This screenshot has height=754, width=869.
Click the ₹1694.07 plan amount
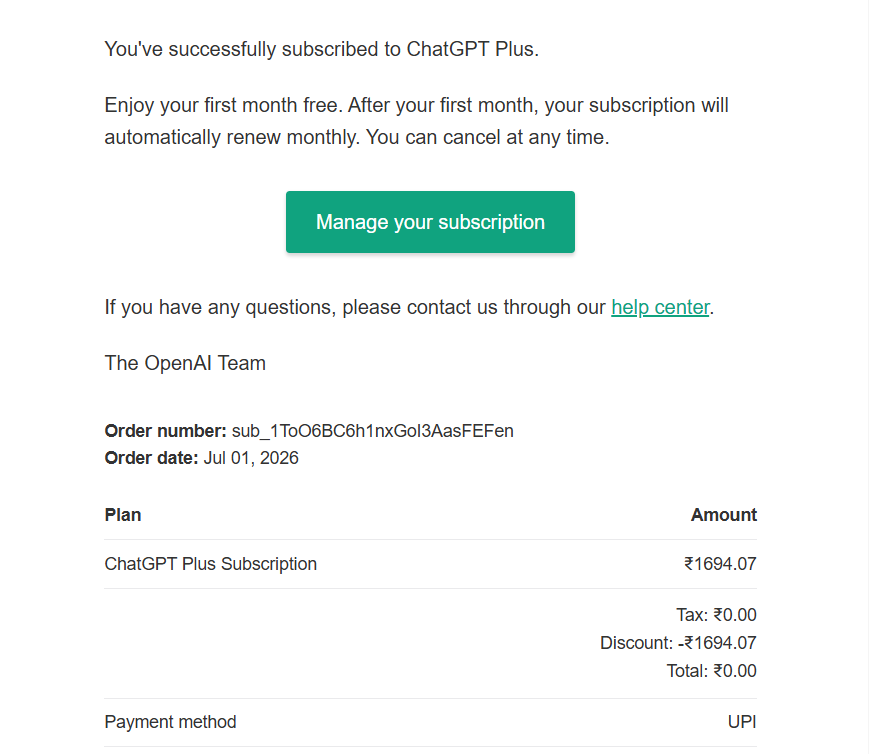(x=720, y=564)
